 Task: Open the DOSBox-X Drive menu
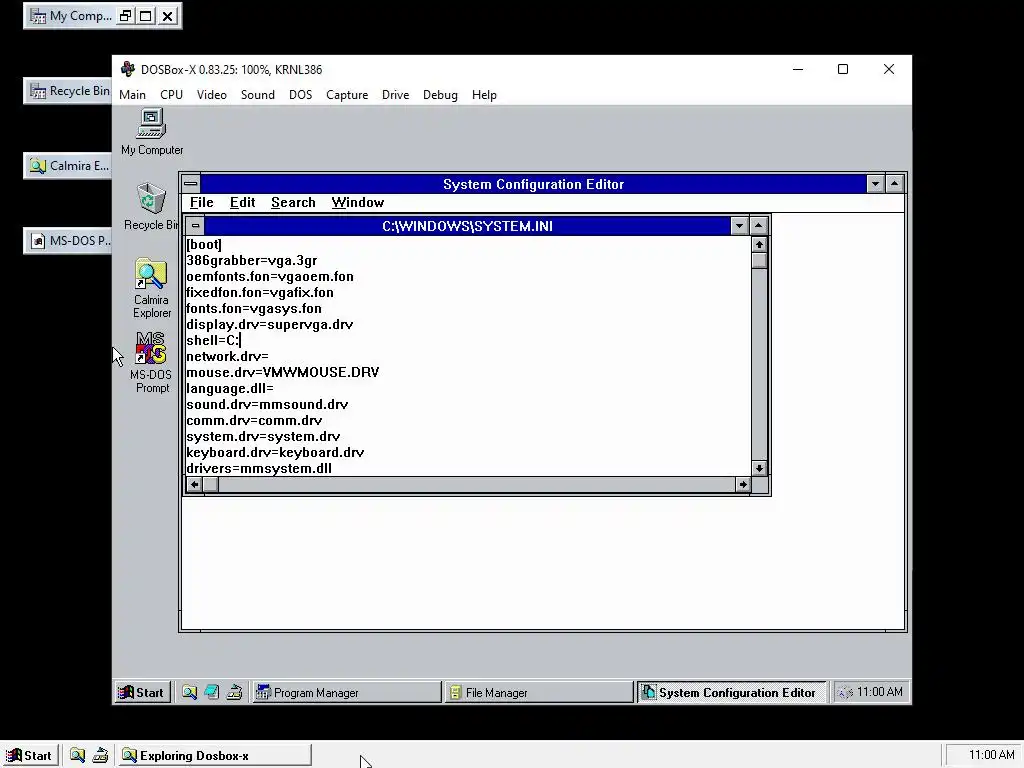point(395,95)
